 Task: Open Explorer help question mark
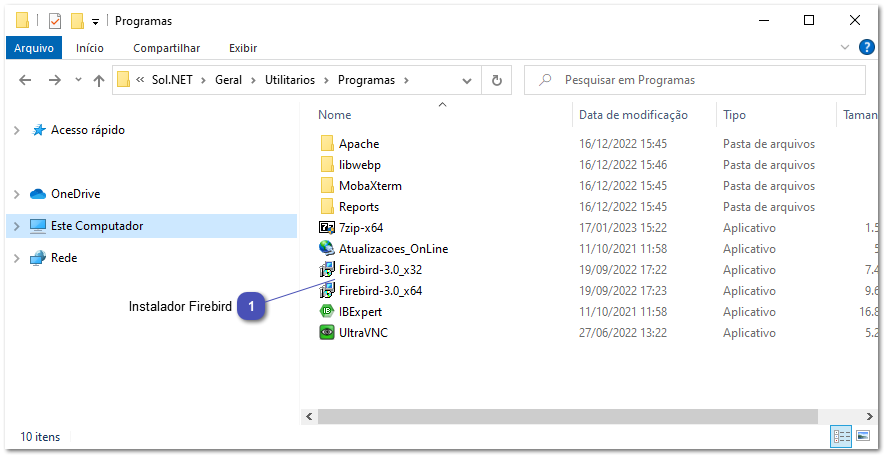click(867, 47)
